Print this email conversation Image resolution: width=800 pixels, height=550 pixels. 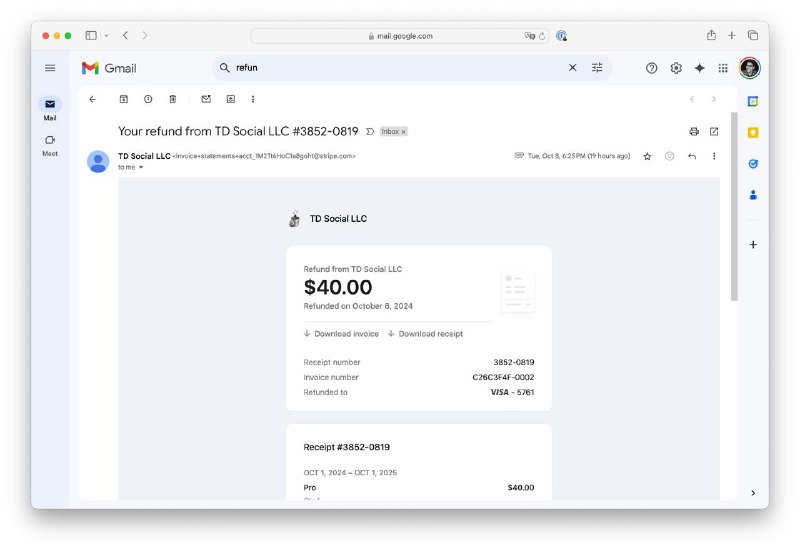694,132
